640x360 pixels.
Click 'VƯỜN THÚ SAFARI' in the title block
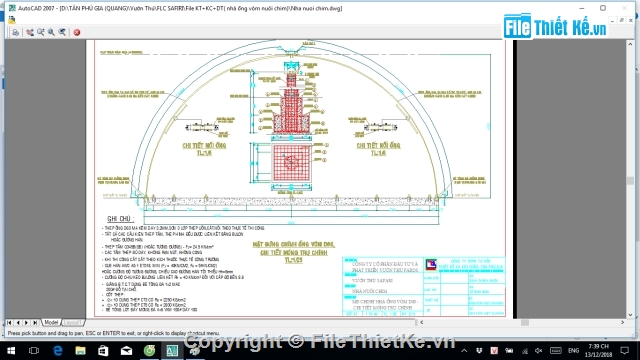(372, 281)
